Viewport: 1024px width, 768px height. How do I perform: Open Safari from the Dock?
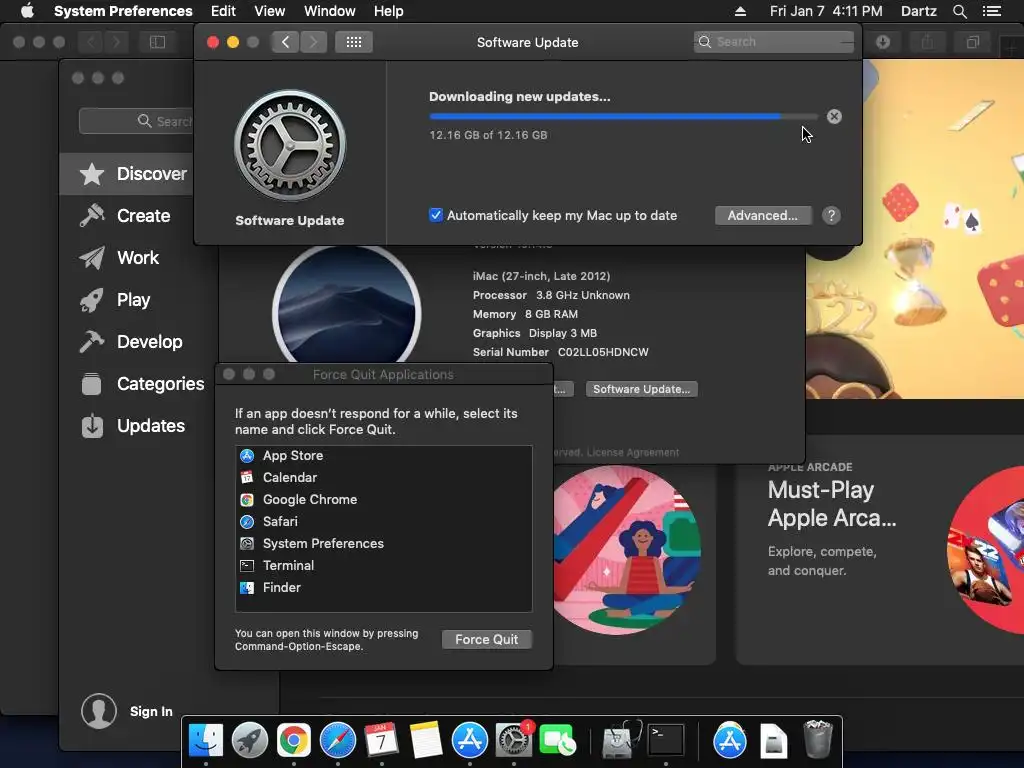click(x=337, y=741)
